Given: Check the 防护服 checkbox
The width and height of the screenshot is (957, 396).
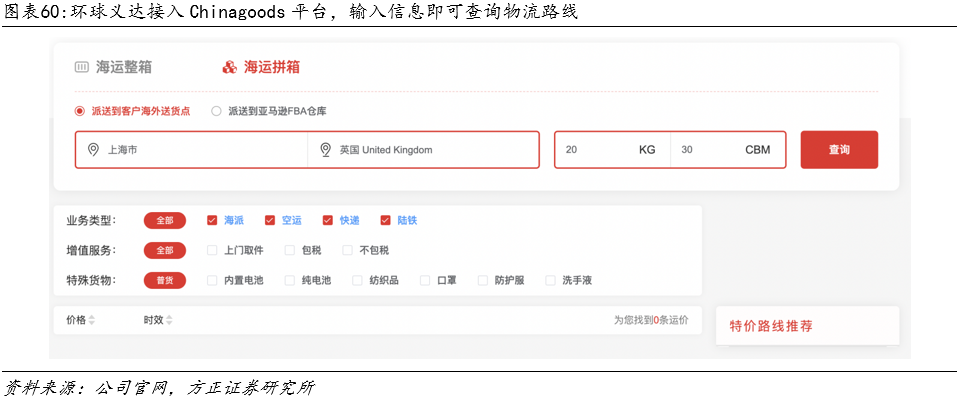Looking at the screenshot, I should coord(483,281).
